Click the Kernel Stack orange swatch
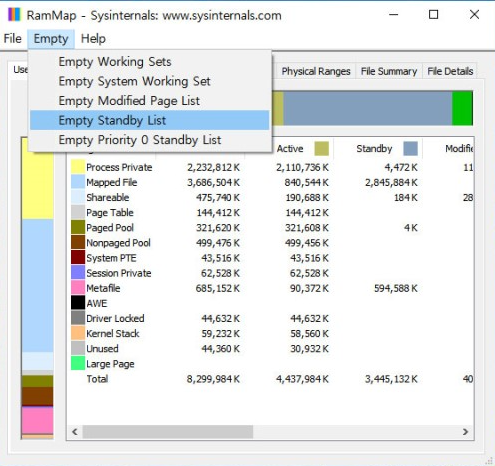 click(x=78, y=333)
